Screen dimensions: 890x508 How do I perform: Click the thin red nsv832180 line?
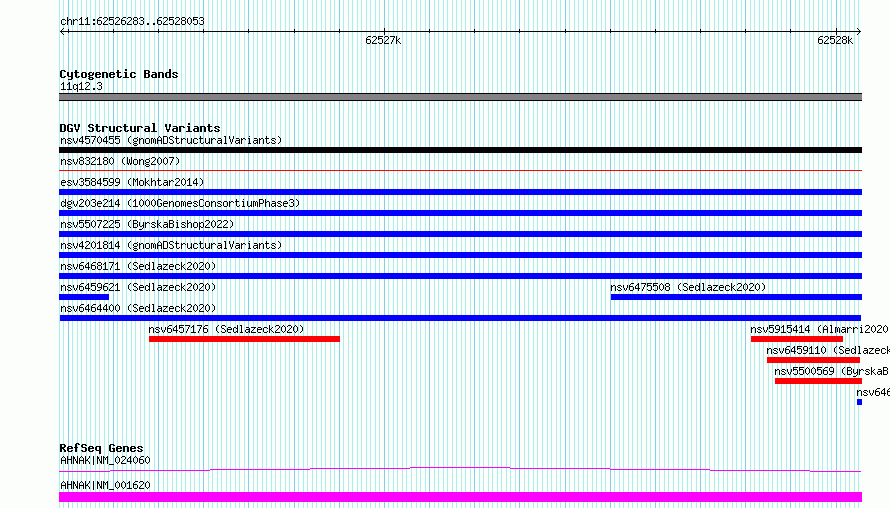460,170
